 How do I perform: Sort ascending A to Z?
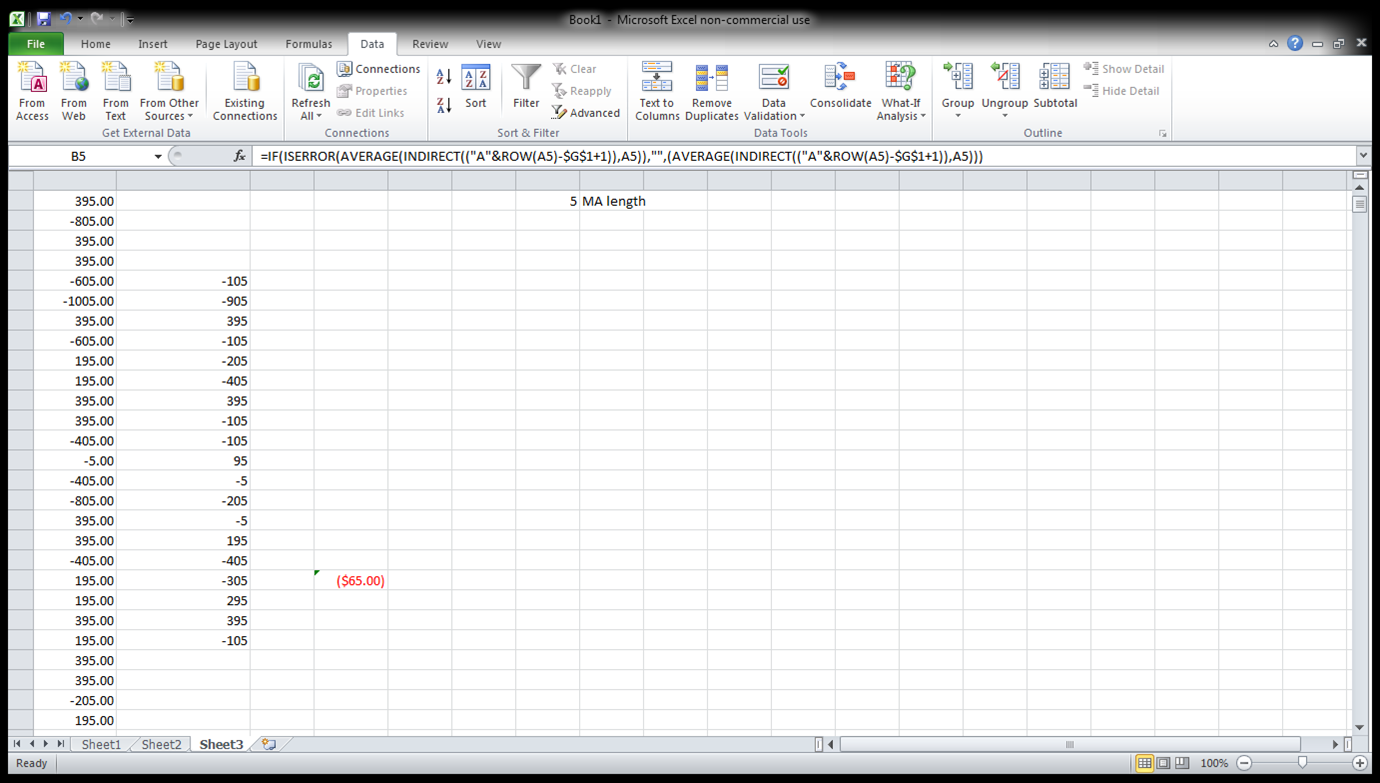444,75
